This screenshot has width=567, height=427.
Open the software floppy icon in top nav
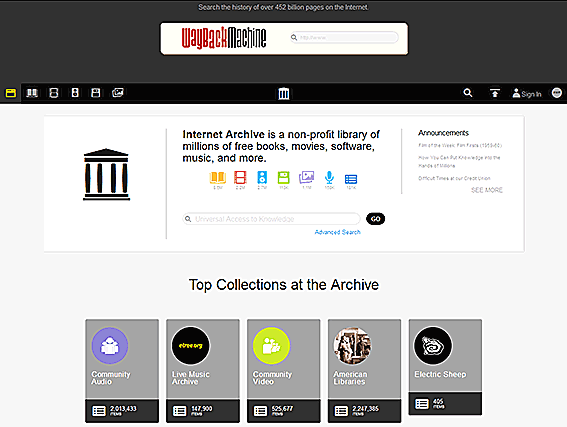96,93
